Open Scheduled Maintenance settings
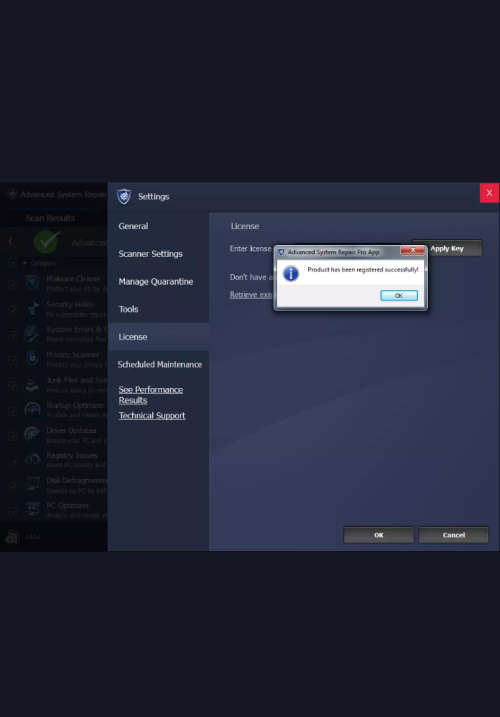 [160, 364]
